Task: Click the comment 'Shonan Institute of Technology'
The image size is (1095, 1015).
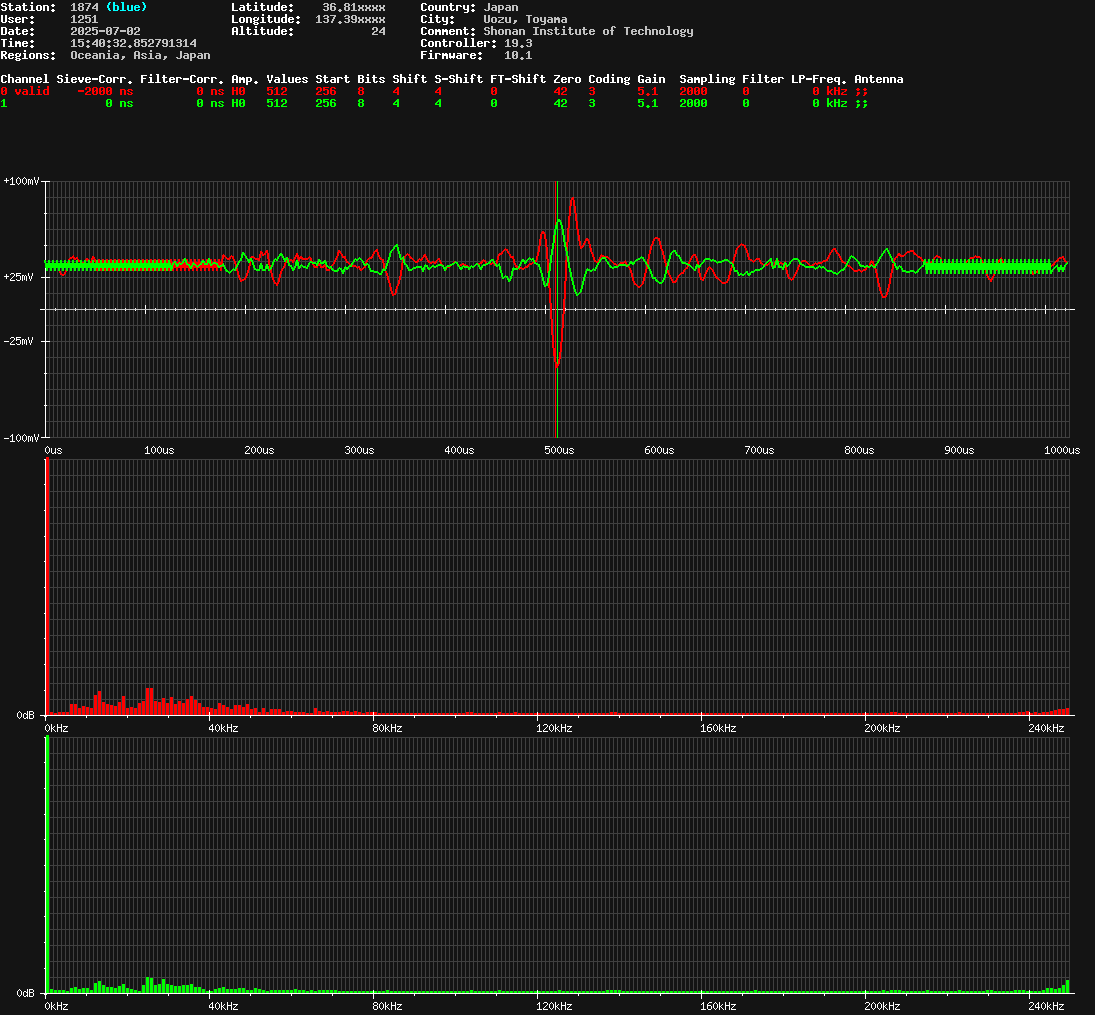Action: pyautogui.click(x=588, y=31)
